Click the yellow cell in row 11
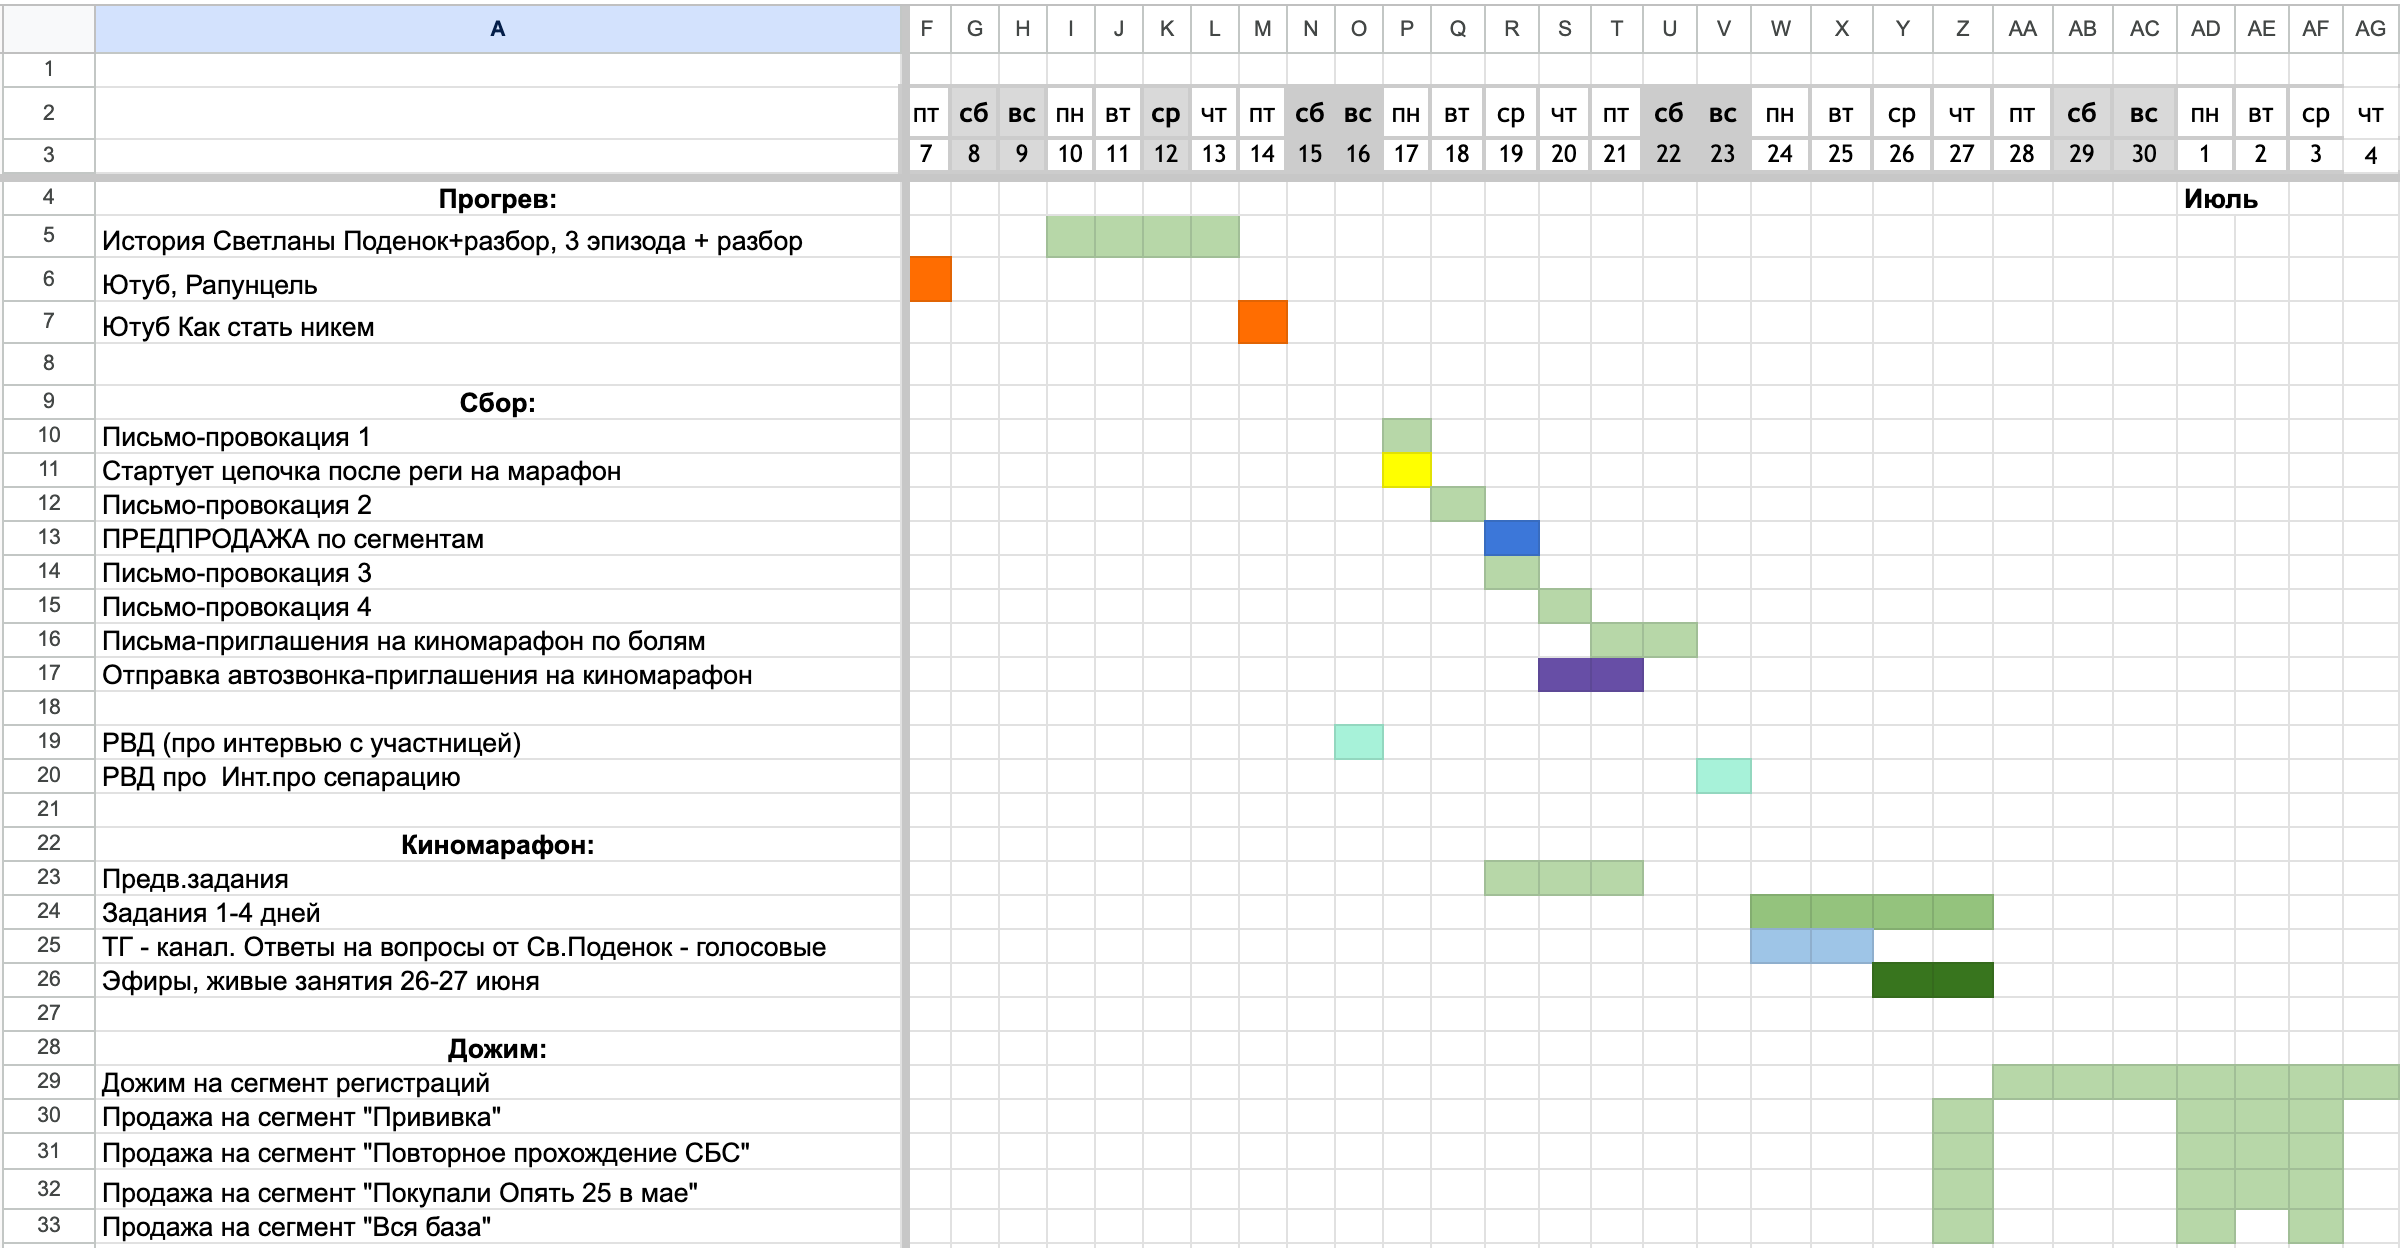 point(1406,470)
